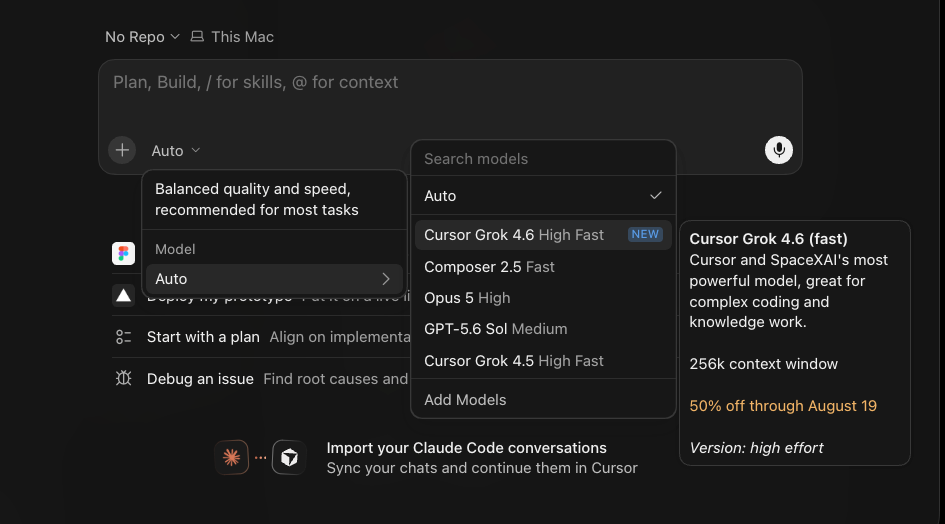Select Opus 5 High model
Screen dimensions: 945x524
click(543, 298)
